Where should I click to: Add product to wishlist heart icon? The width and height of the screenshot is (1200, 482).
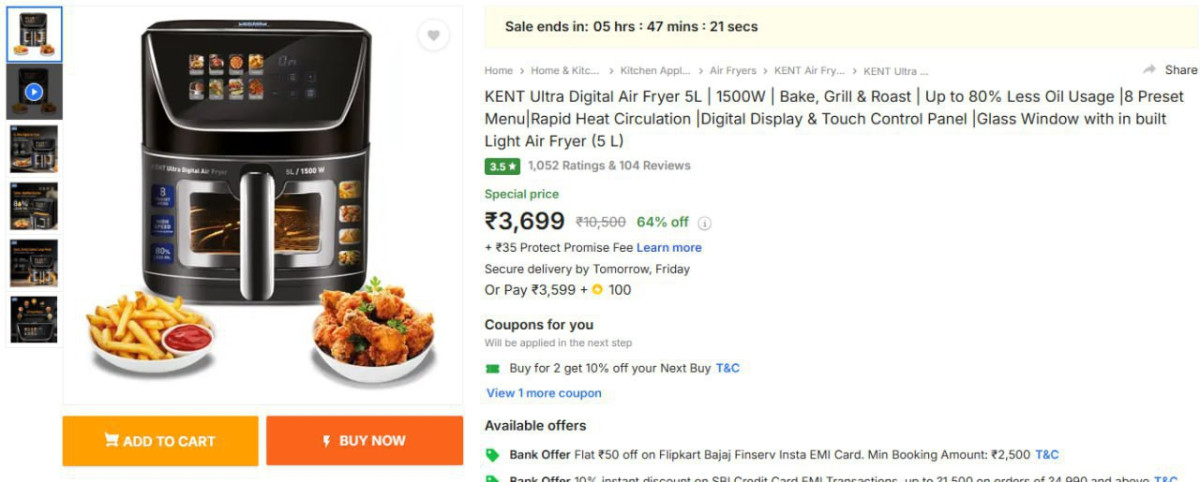[x=433, y=35]
